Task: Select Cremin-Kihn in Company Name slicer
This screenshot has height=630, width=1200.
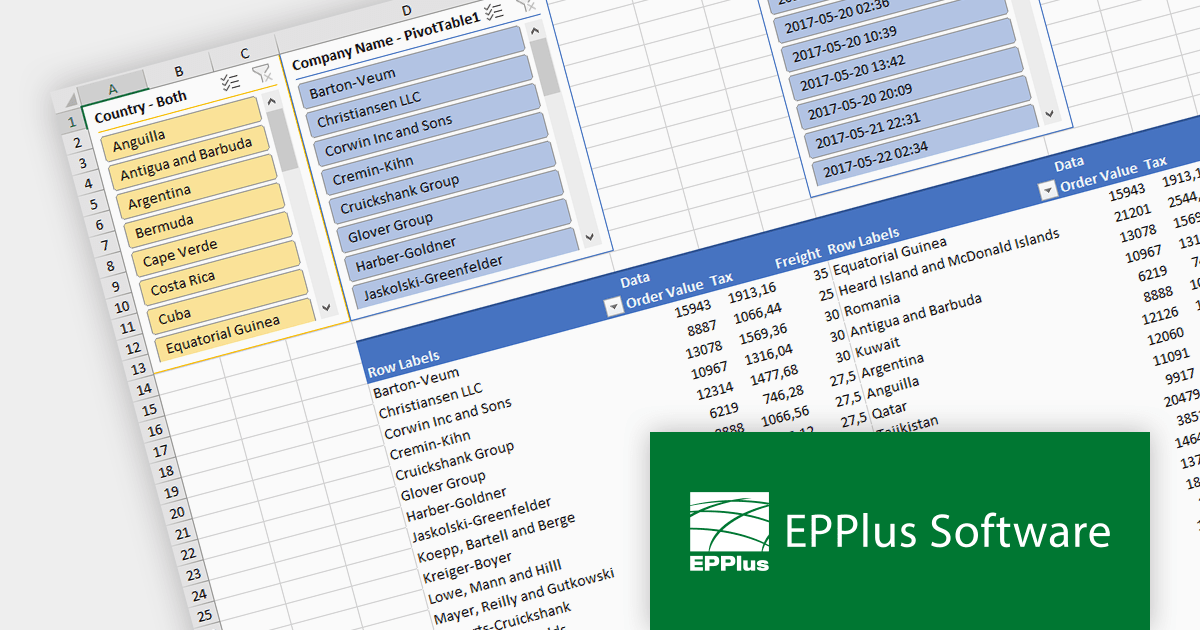Action: (x=434, y=155)
